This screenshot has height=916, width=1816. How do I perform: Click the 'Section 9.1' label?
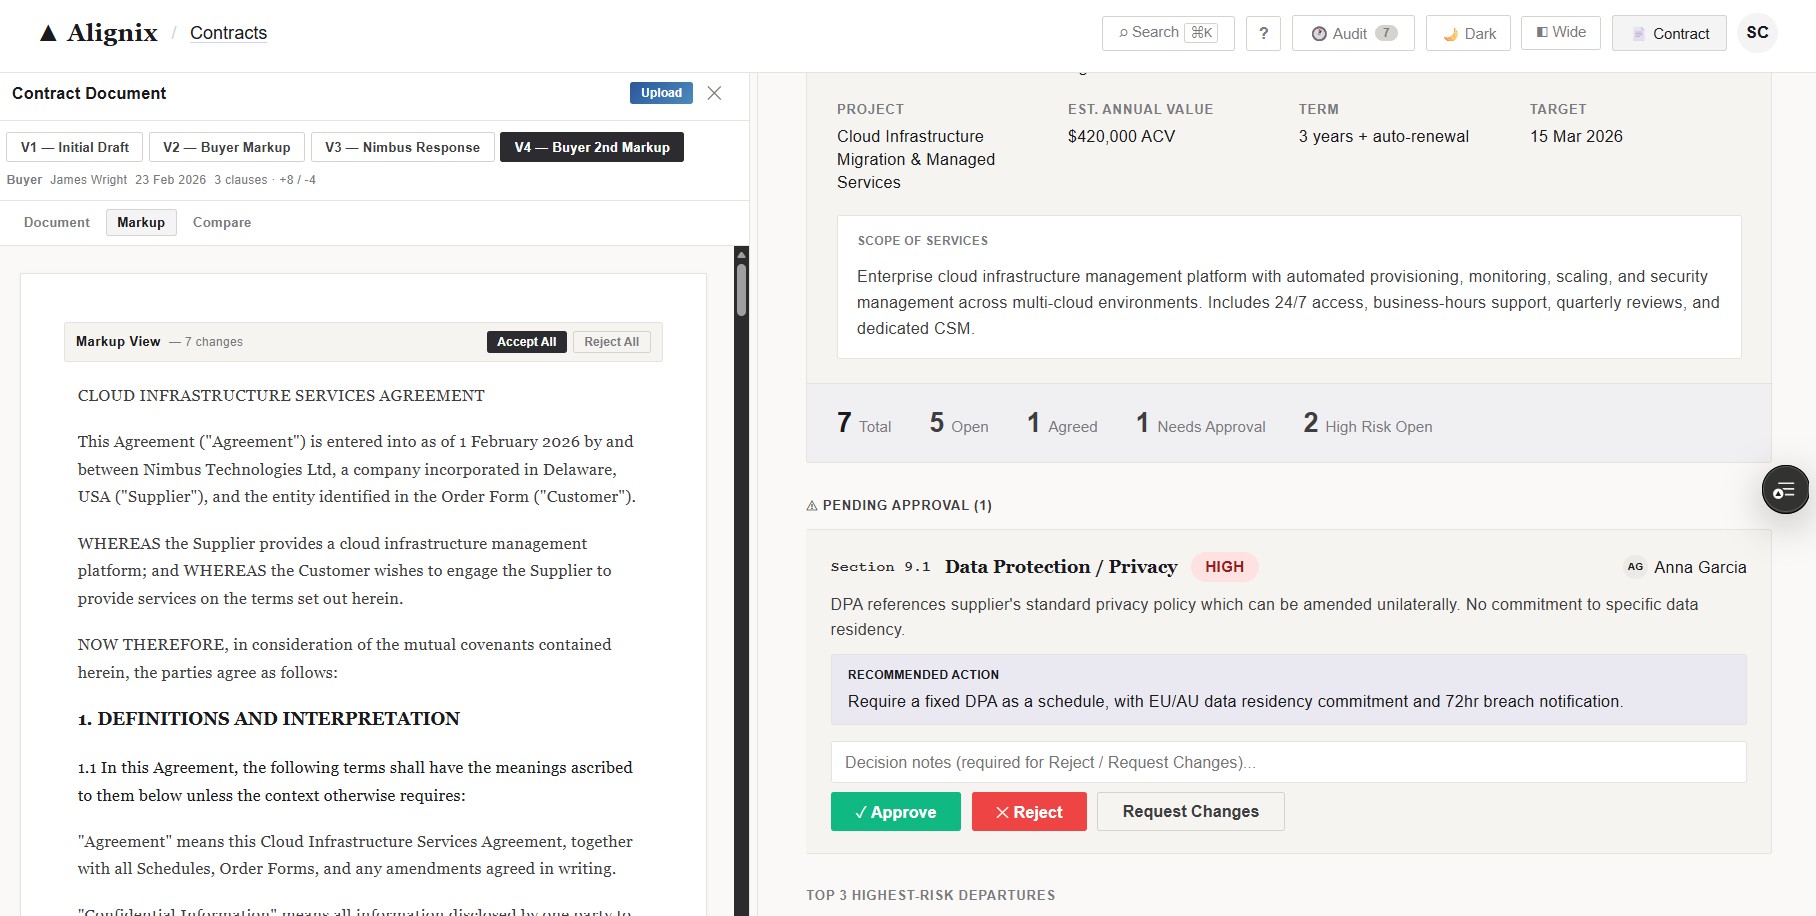pyautogui.click(x=880, y=567)
